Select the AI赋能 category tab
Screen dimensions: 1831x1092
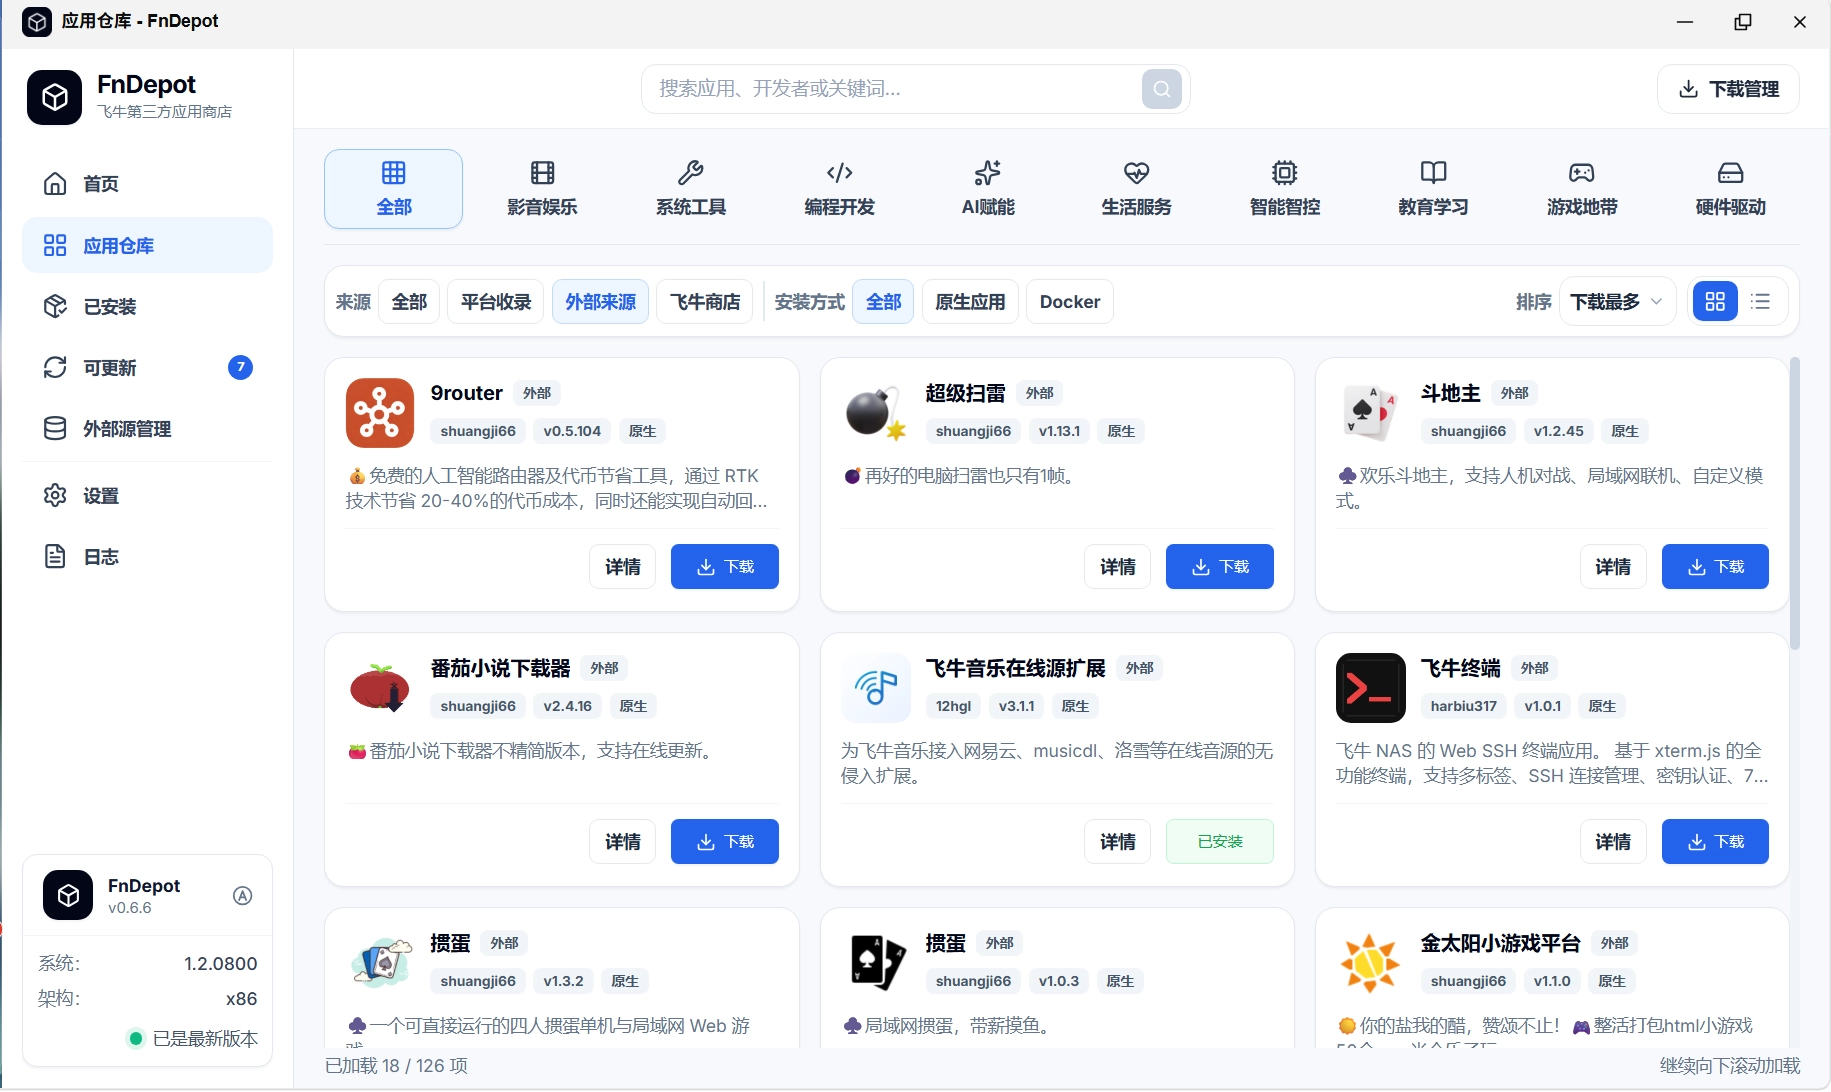(987, 189)
